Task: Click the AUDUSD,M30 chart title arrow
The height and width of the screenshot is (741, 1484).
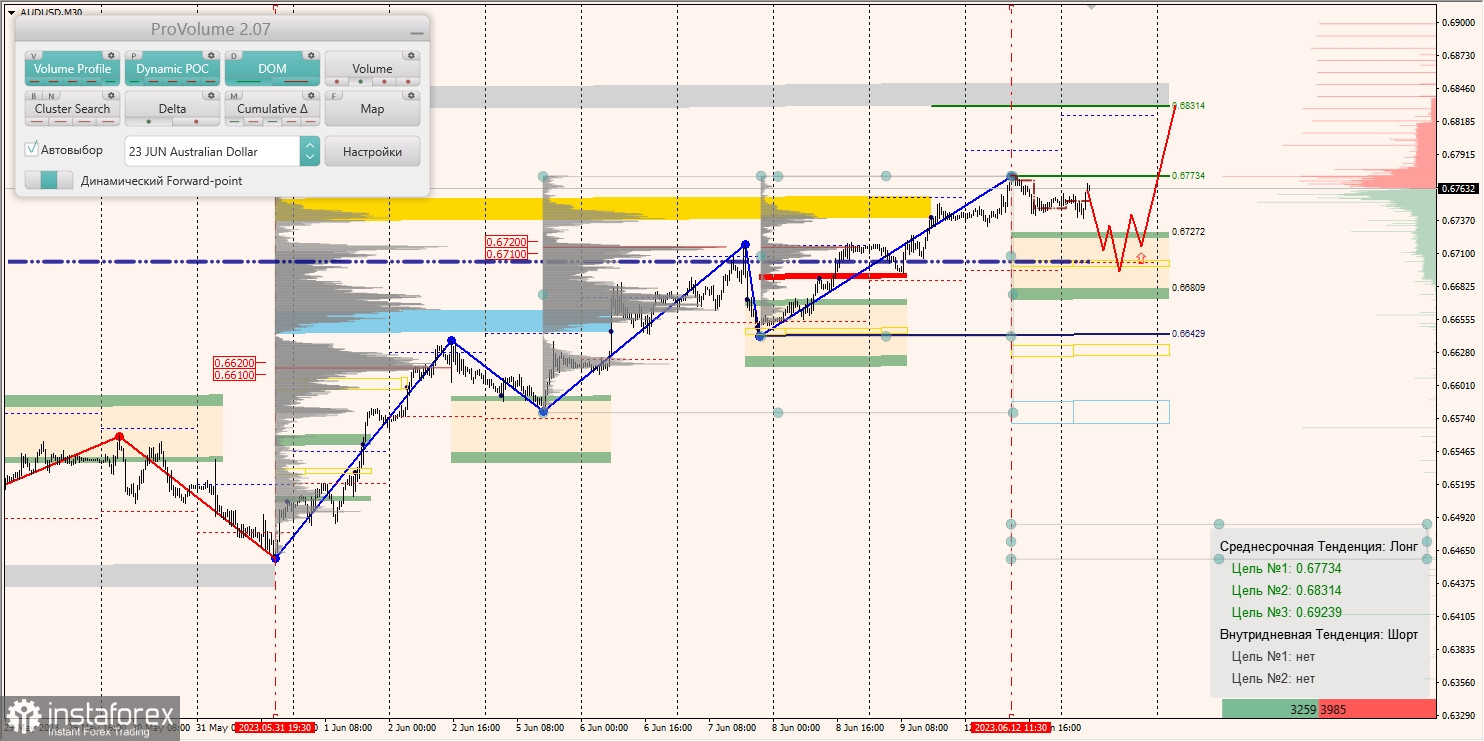Action: (11, 12)
